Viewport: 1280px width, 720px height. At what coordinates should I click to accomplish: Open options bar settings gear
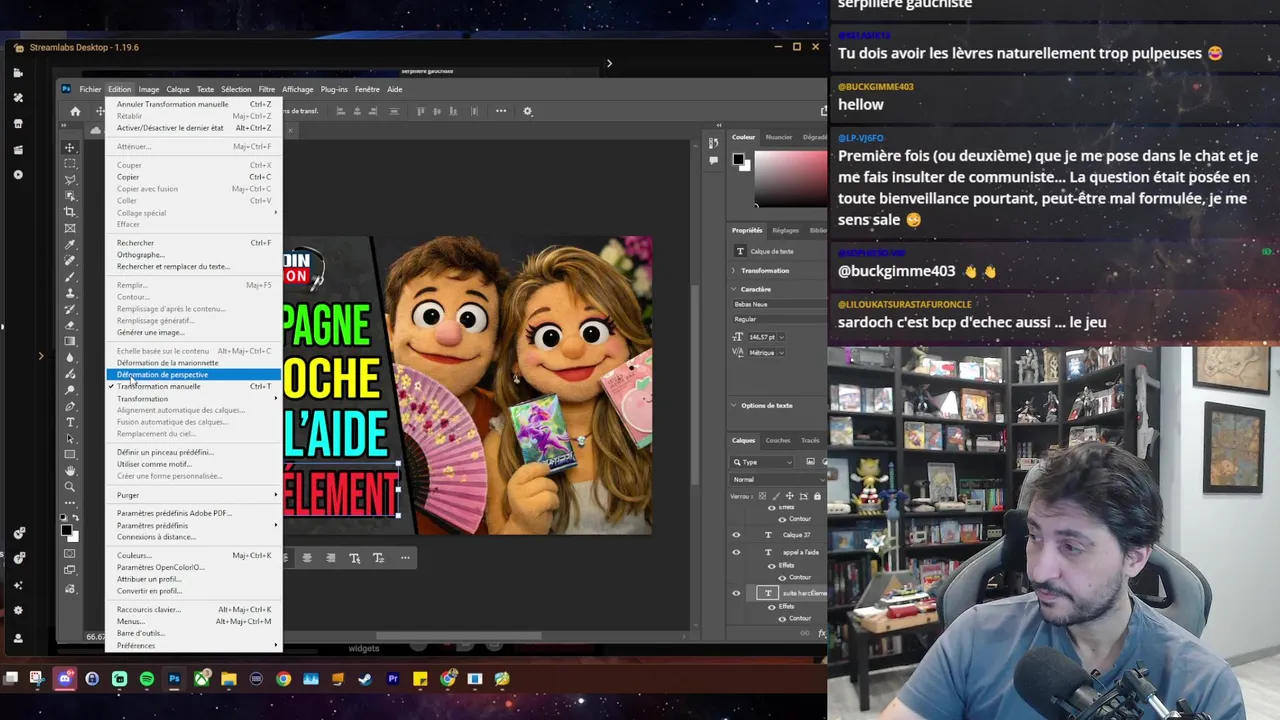[x=528, y=111]
